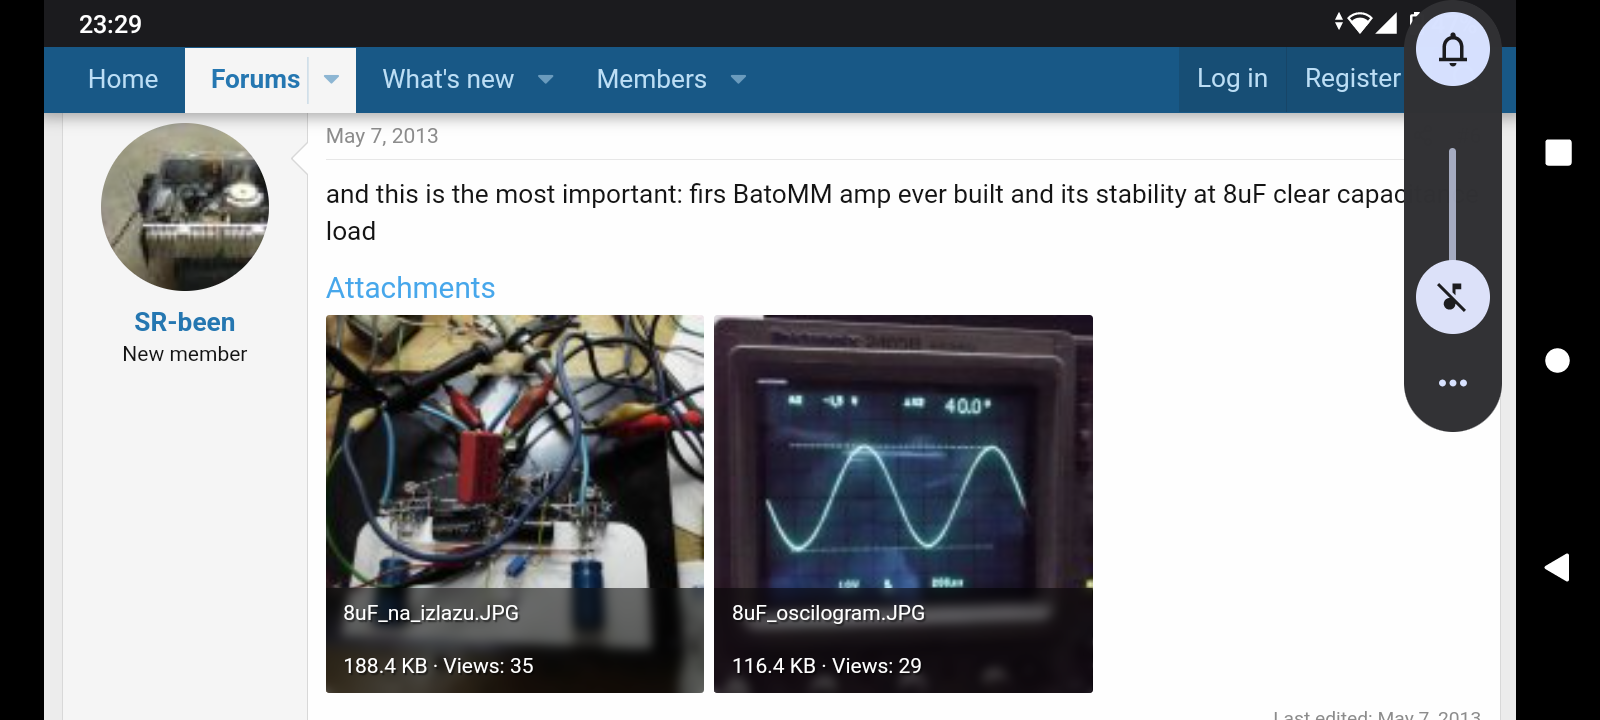The image size is (1600, 720).
Task: Go to the Home tab
Action: pyautogui.click(x=123, y=79)
